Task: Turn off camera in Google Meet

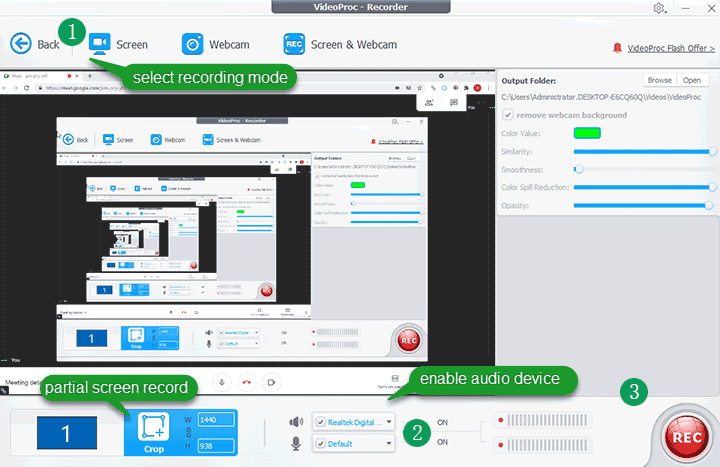Action: point(271,383)
